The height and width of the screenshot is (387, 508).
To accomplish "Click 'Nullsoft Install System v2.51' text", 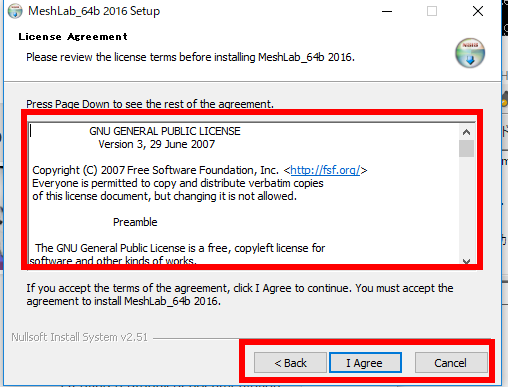I will [x=79, y=337].
